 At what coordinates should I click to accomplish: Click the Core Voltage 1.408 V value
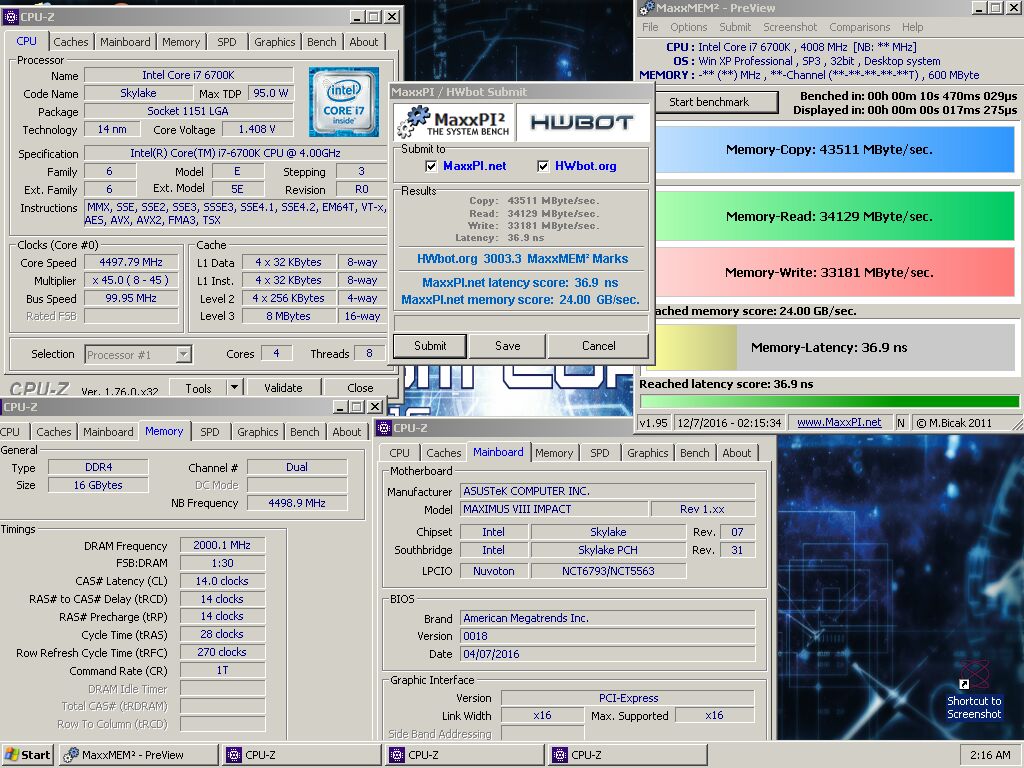coord(257,129)
